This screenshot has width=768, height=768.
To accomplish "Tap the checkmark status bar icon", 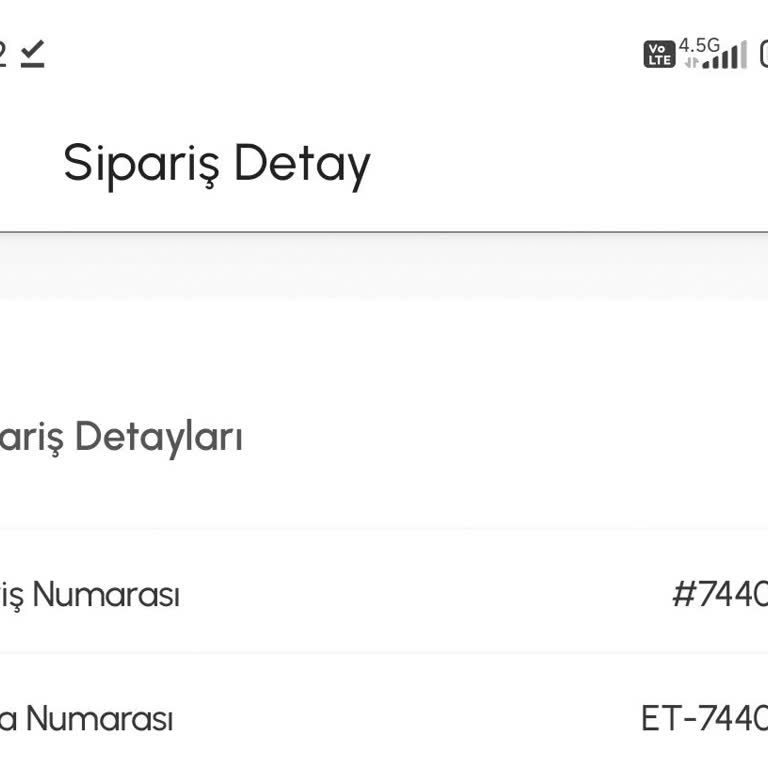I will (32, 53).
